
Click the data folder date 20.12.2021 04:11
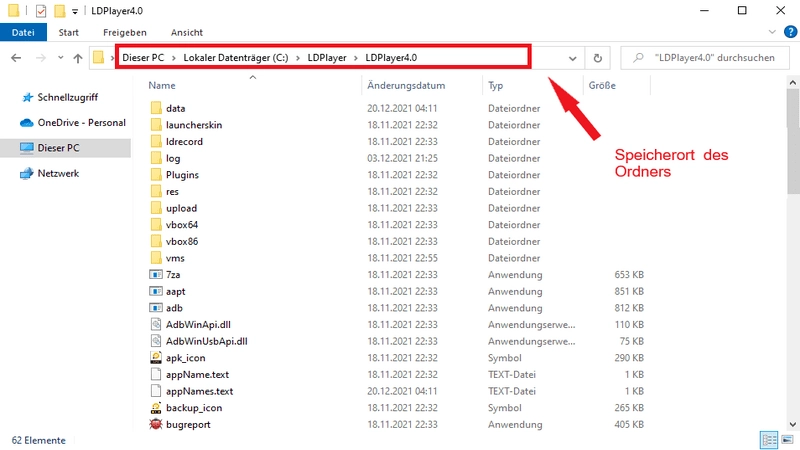point(402,108)
